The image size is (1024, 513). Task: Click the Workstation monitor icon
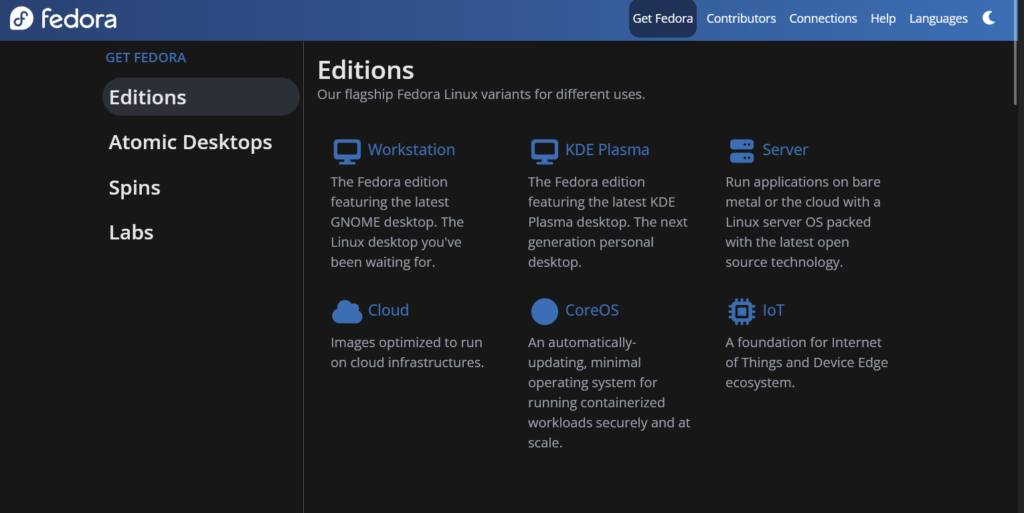[347, 151]
